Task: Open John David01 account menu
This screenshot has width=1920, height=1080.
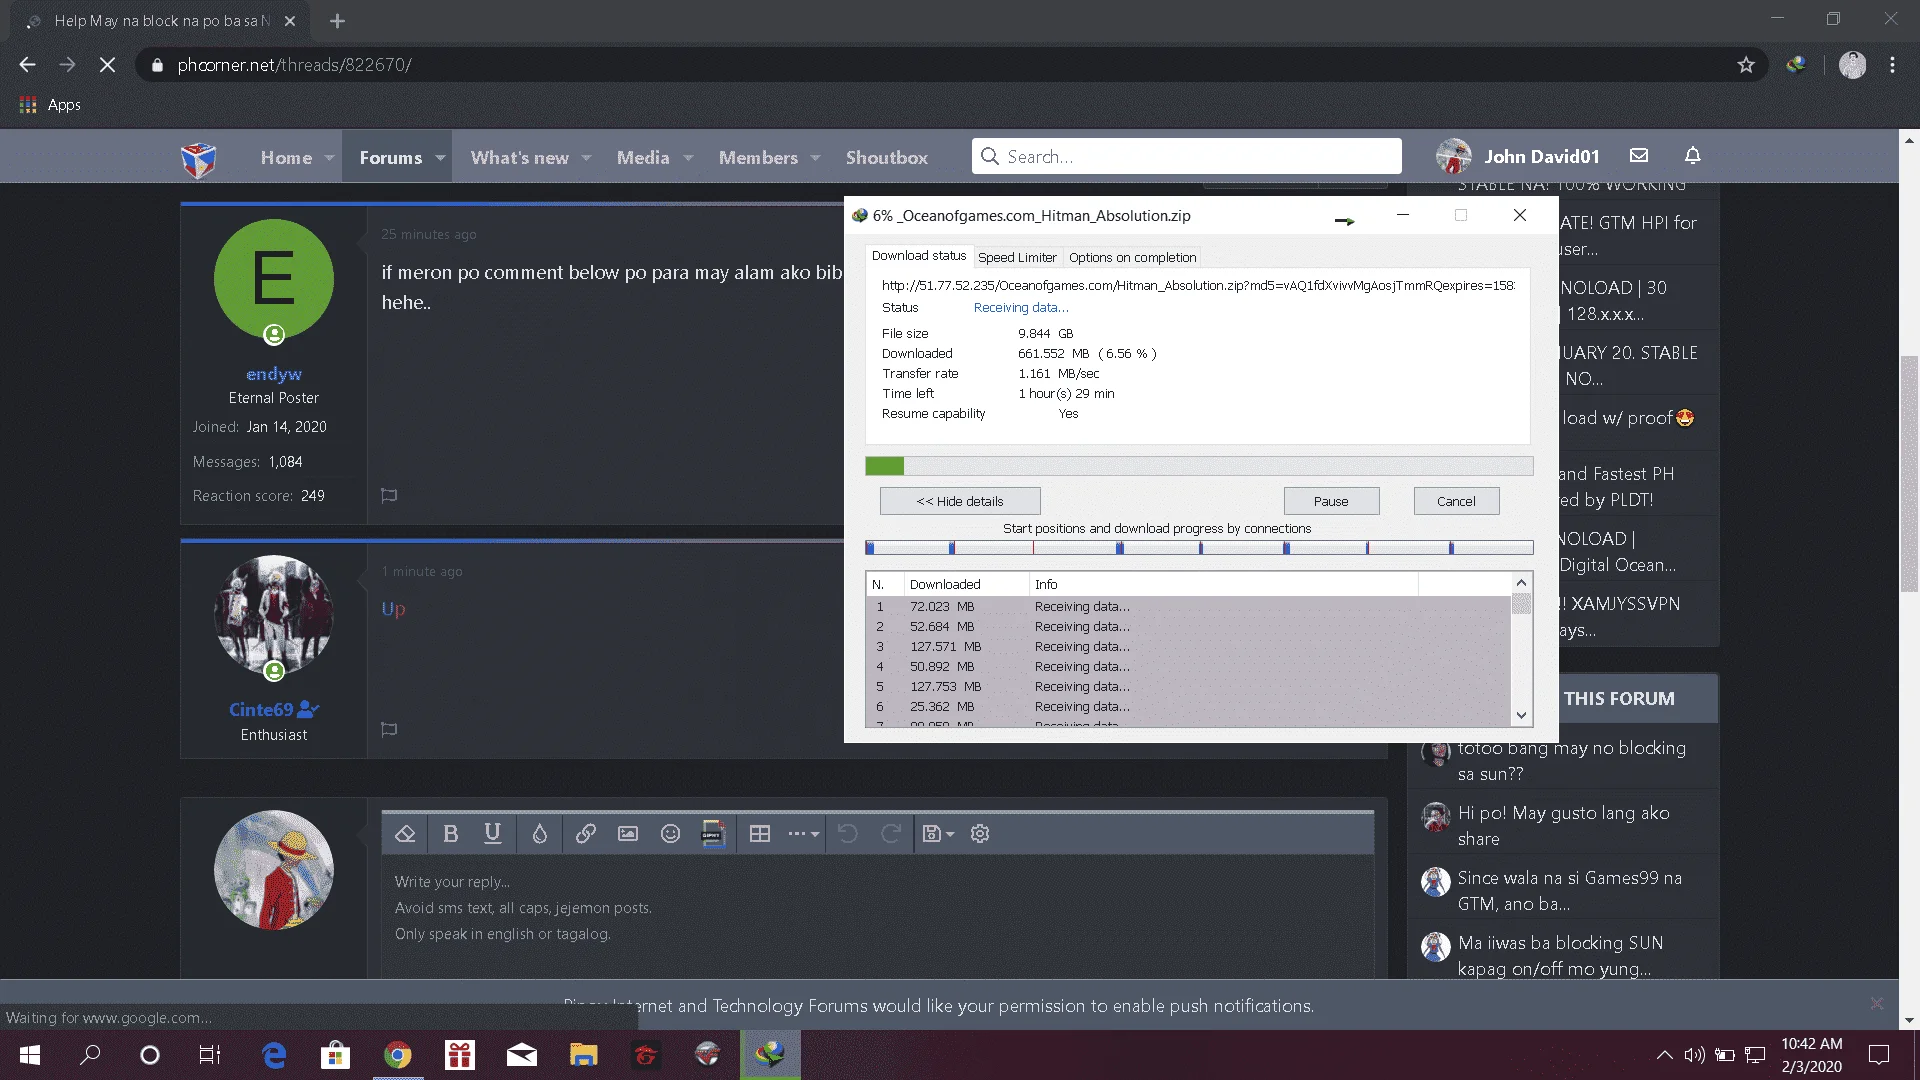Action: pyautogui.click(x=1518, y=156)
